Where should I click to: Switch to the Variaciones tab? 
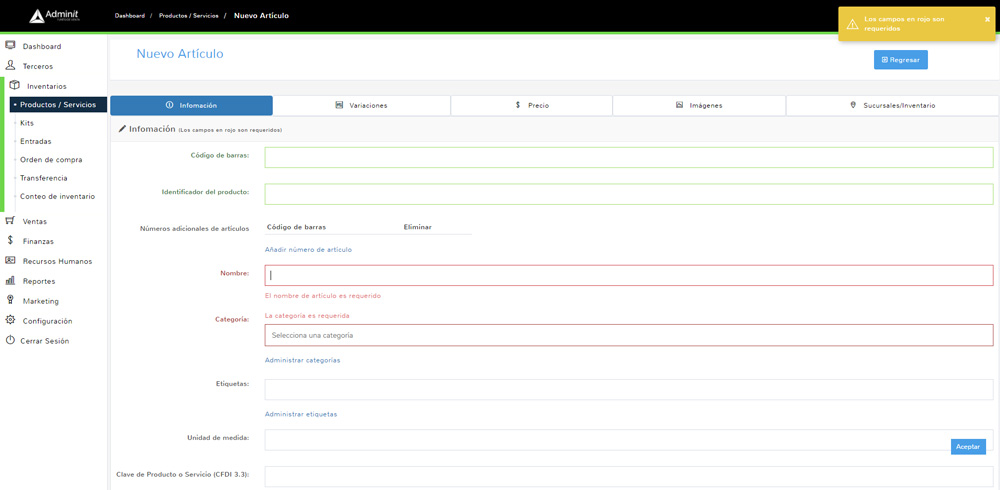click(x=361, y=105)
